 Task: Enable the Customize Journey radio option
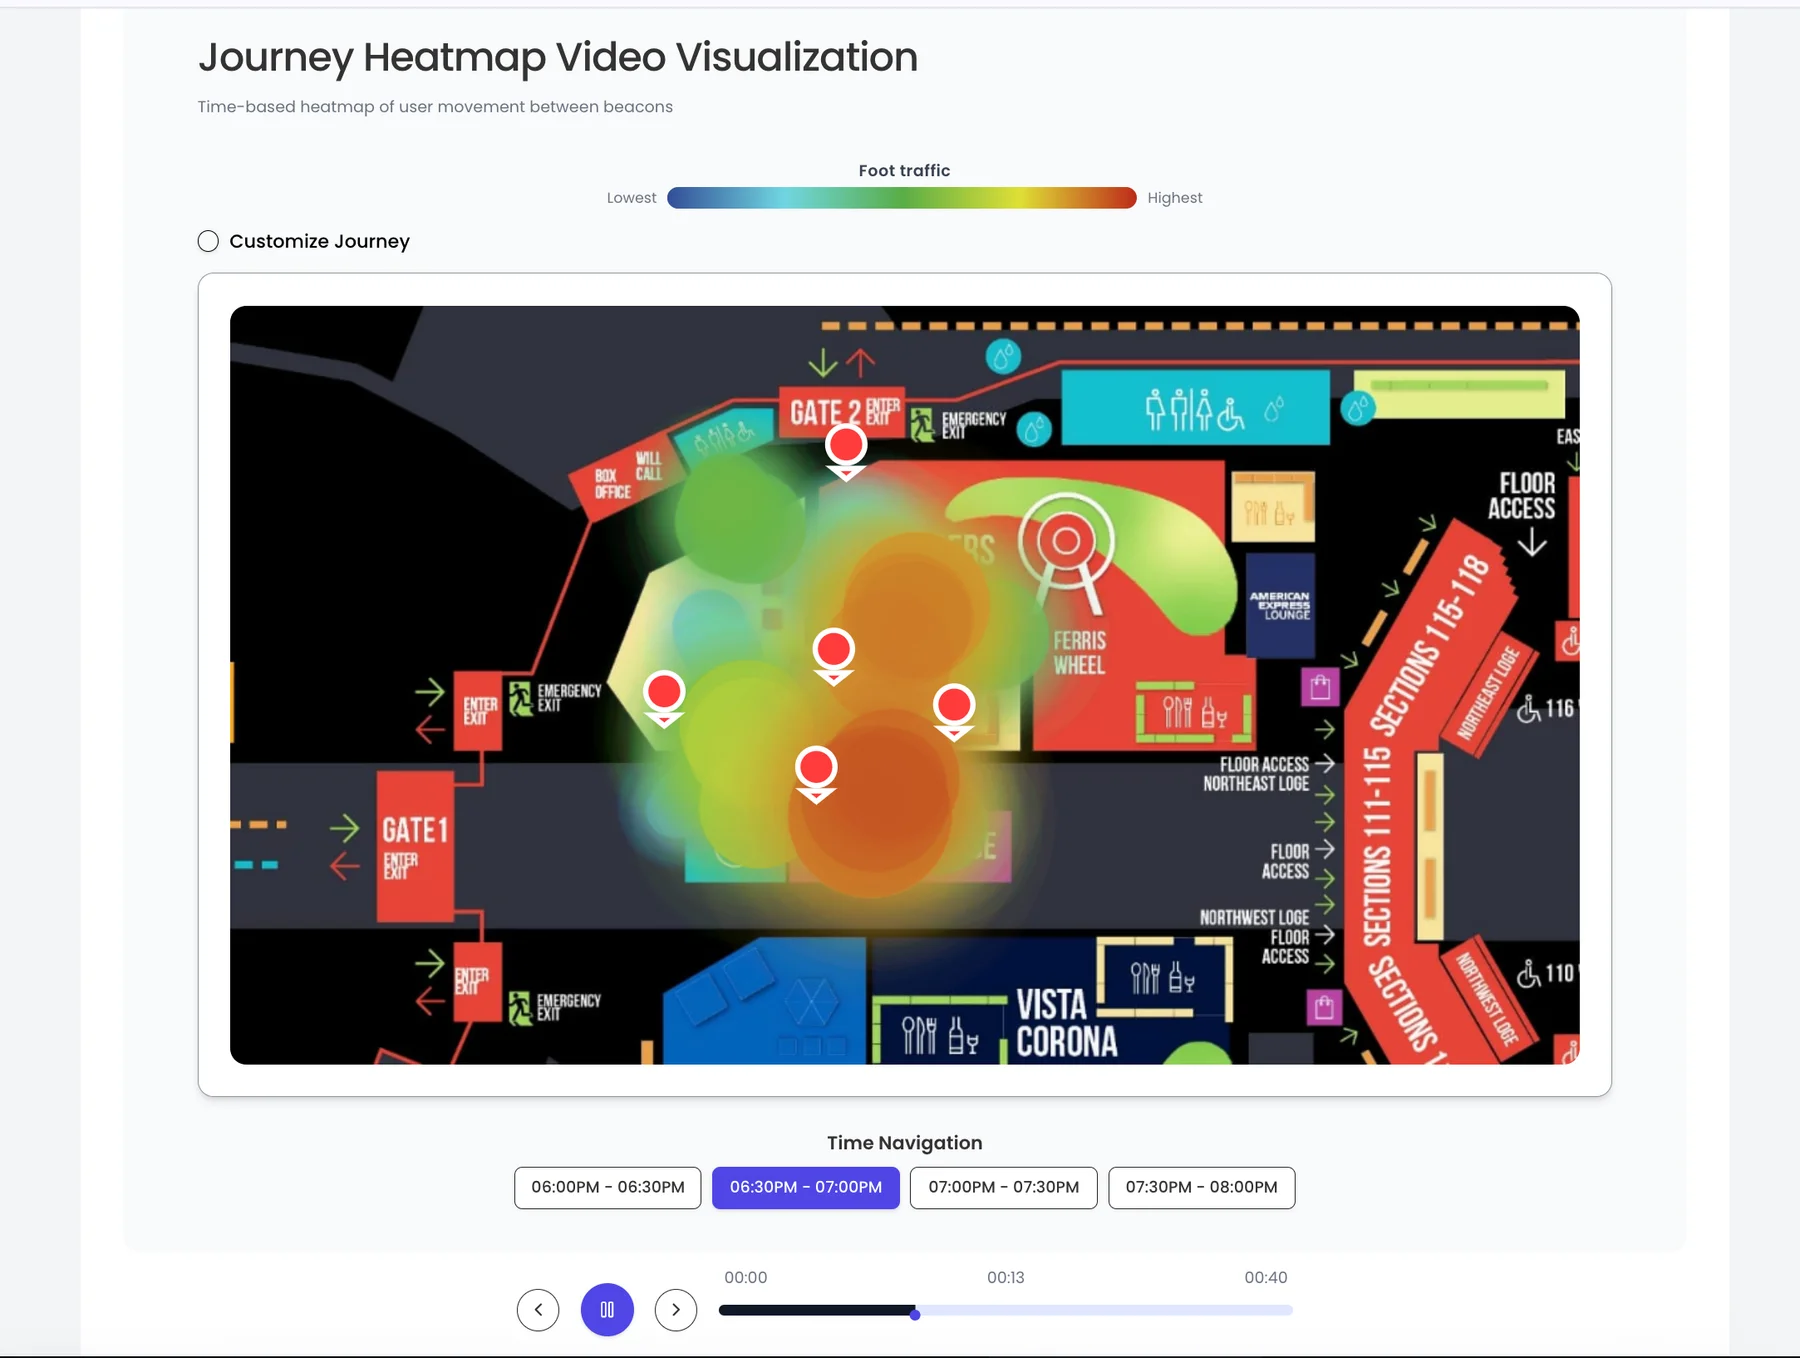208,241
